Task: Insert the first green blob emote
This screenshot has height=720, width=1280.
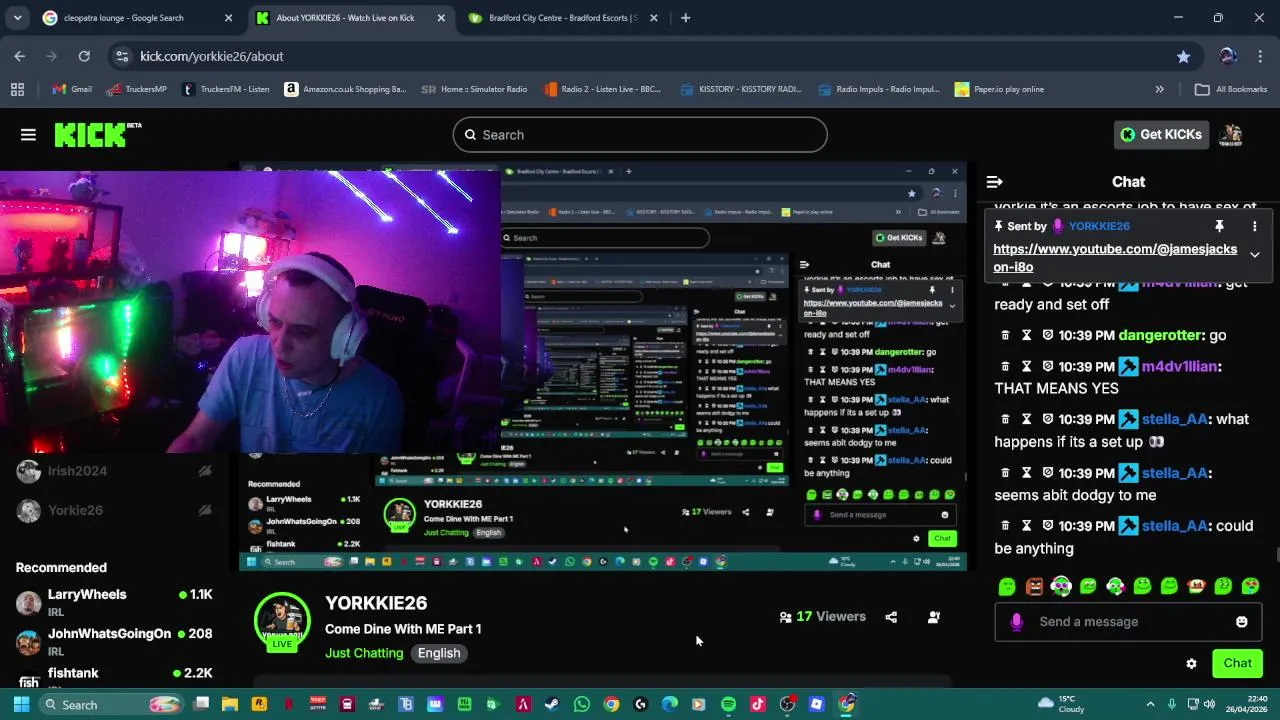Action: click(x=1007, y=587)
